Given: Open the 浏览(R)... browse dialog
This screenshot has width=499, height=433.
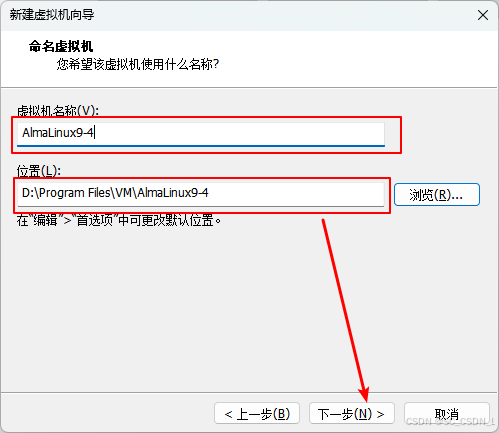Looking at the screenshot, I should tap(437, 195).
